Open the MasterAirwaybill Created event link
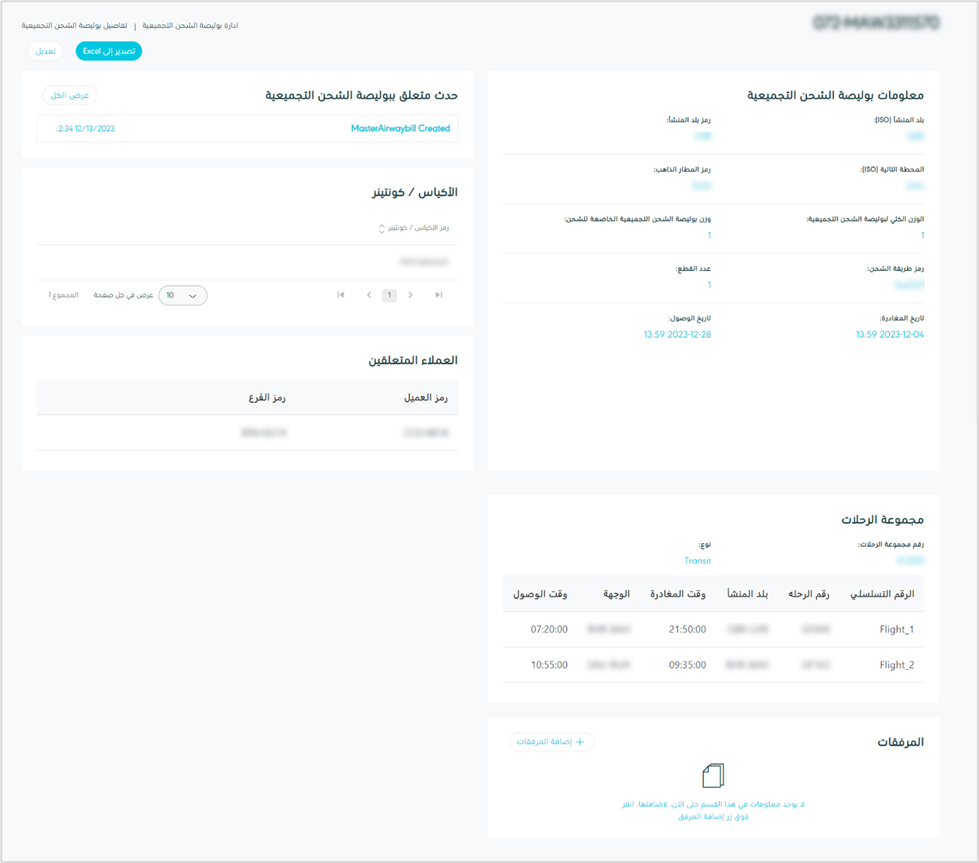 tap(400, 129)
